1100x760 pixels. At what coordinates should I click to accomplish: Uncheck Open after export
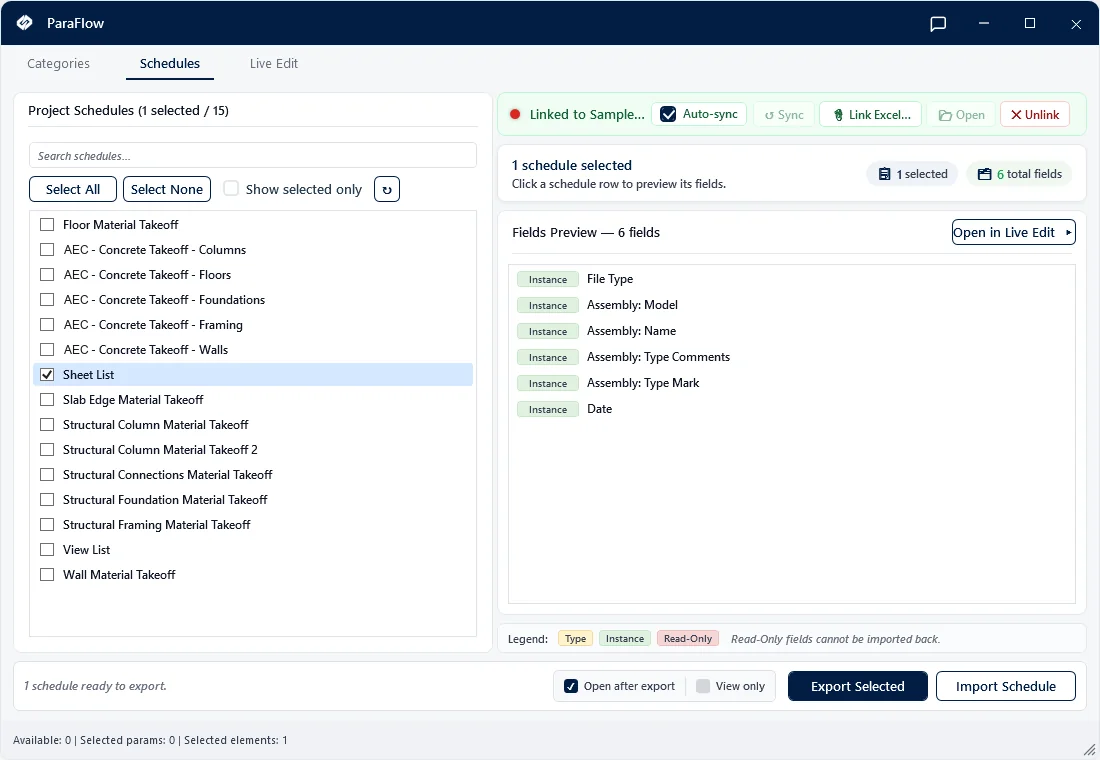point(571,686)
